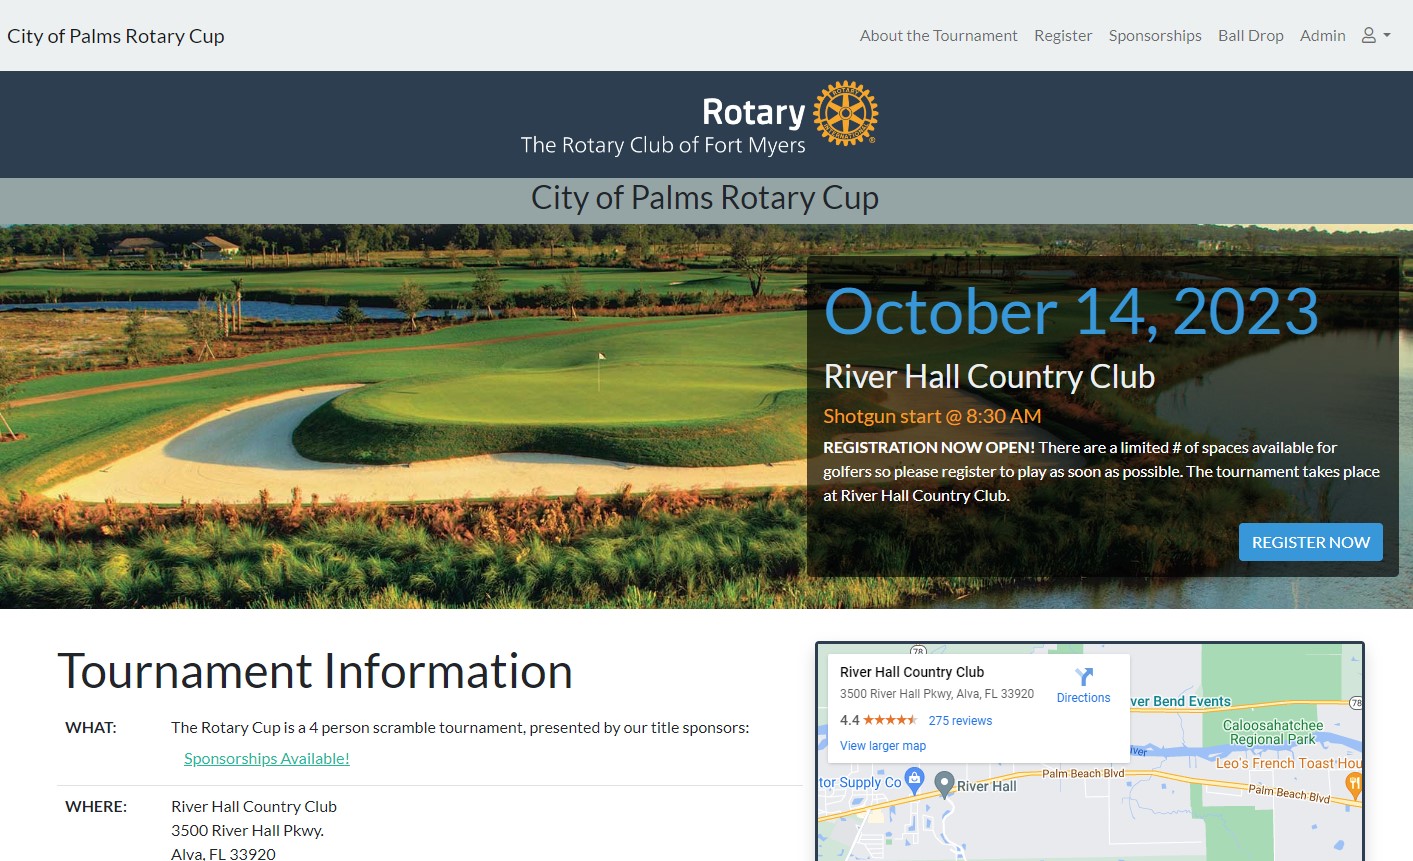Image resolution: width=1413 pixels, height=861 pixels.
Task: Click The Rotary Club of Fort Myers text
Action: (663, 145)
